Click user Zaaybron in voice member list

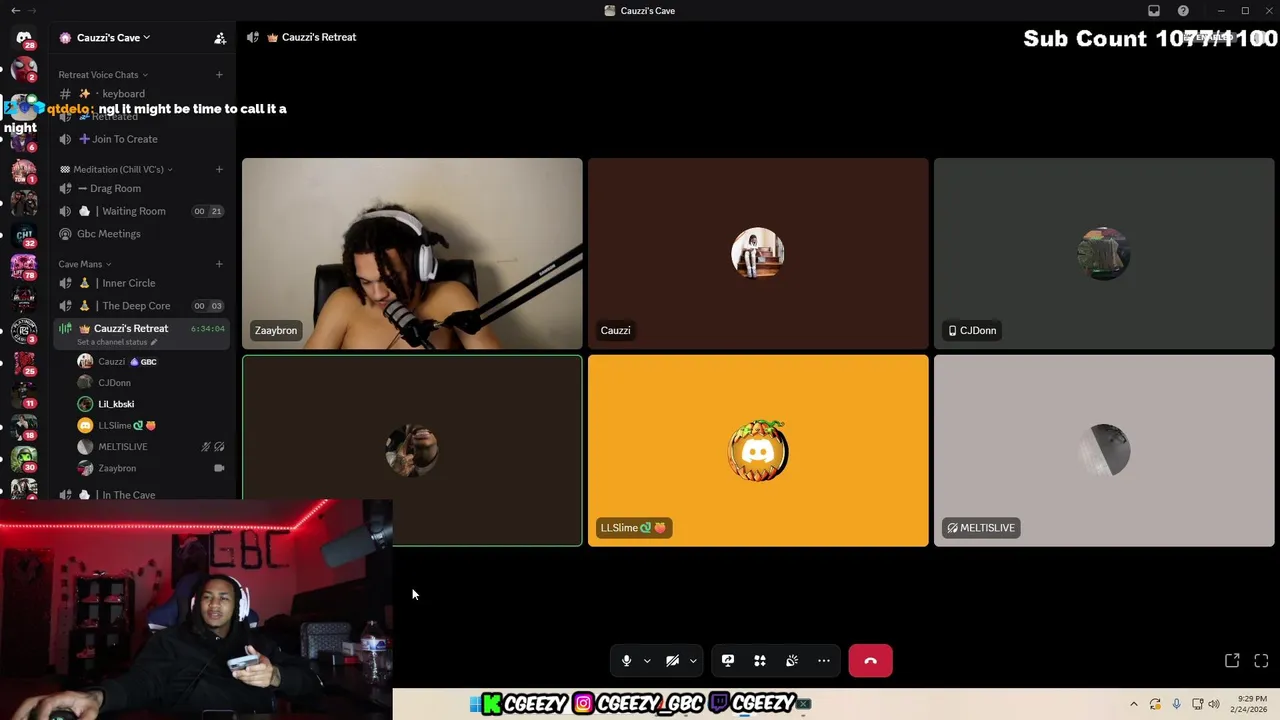(x=150, y=468)
